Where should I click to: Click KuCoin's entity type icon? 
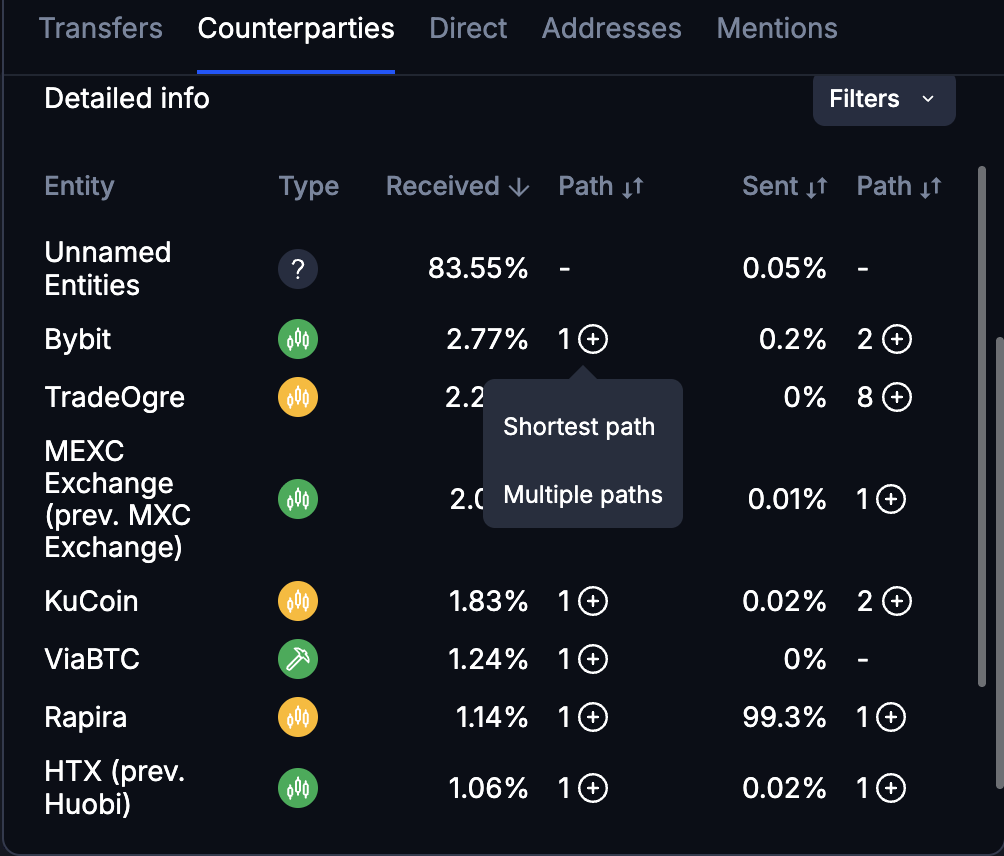coord(297,601)
